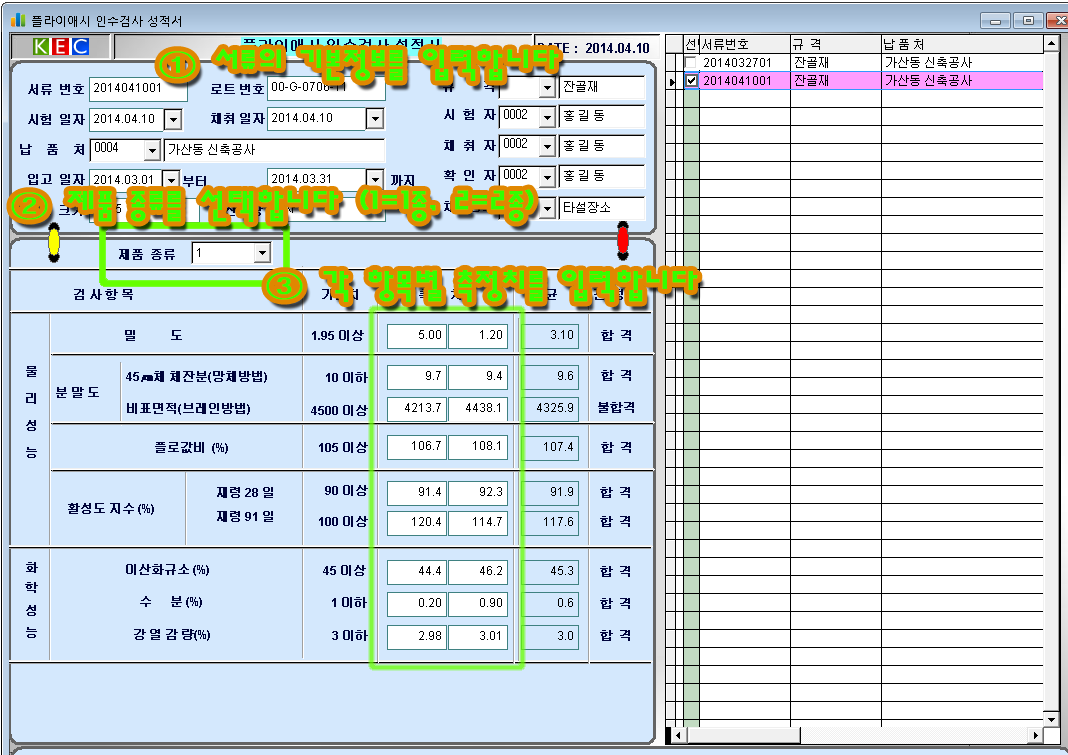The image size is (1068, 755).
Task: Check the box for document 2014032701
Action: (x=691, y=63)
